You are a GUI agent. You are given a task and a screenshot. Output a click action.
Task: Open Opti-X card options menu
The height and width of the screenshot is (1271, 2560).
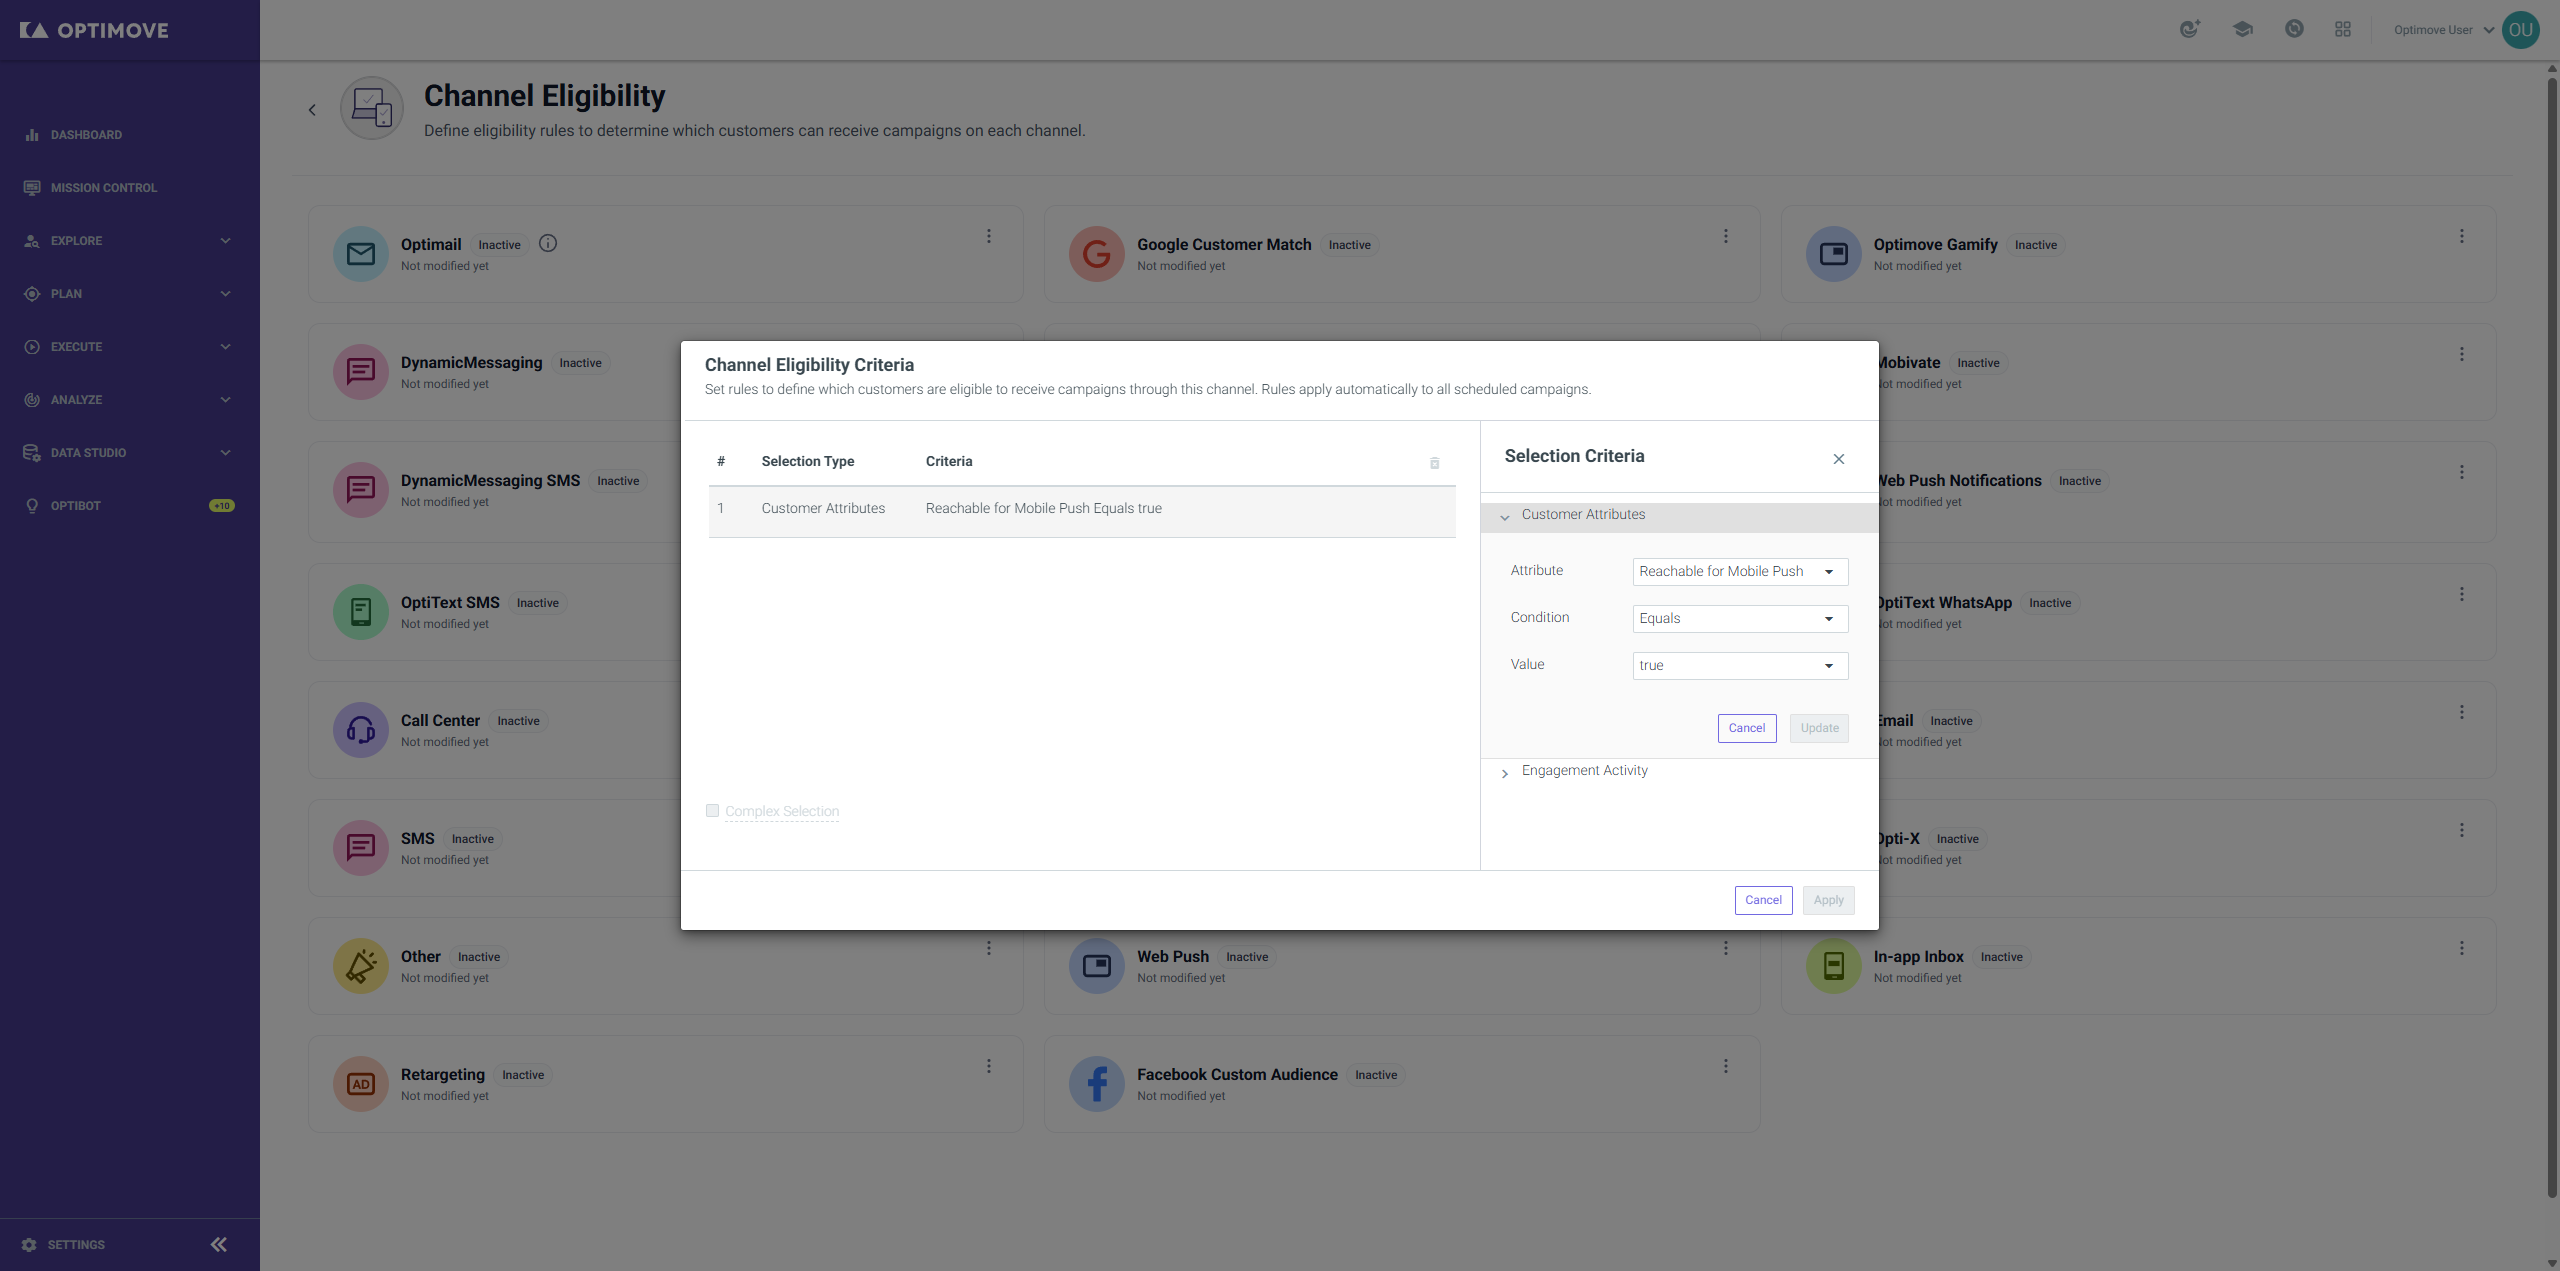(x=2462, y=830)
